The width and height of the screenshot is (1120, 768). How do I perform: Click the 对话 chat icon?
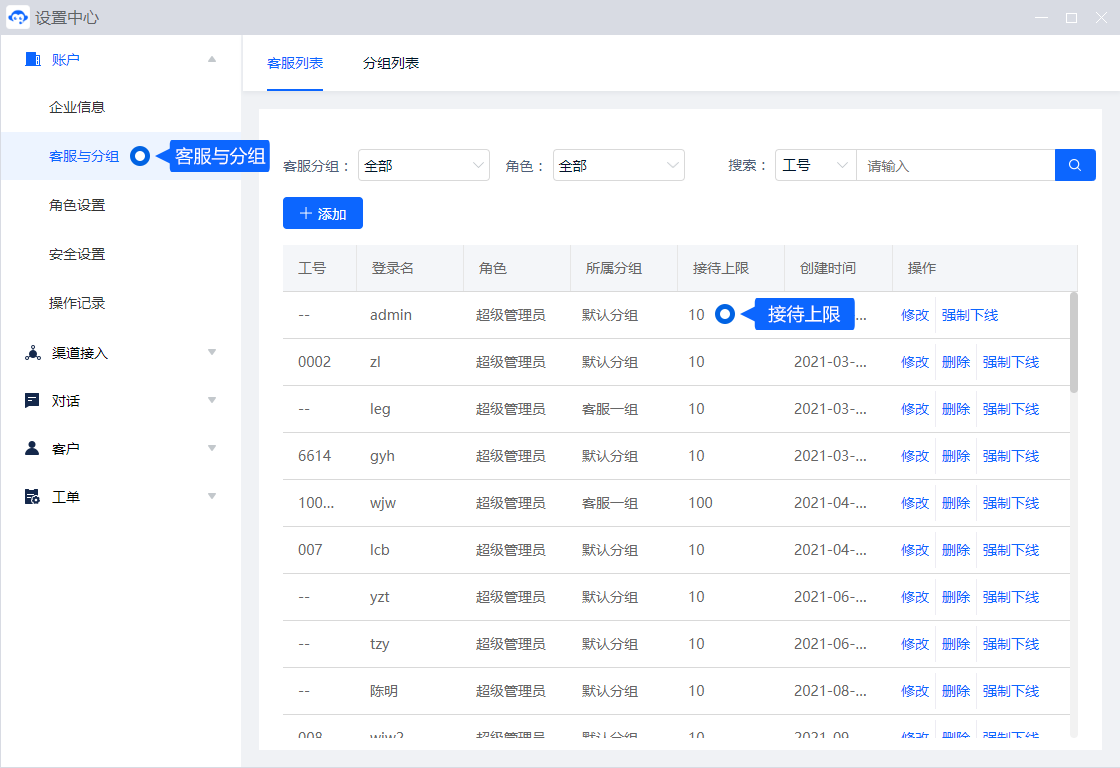(32, 401)
